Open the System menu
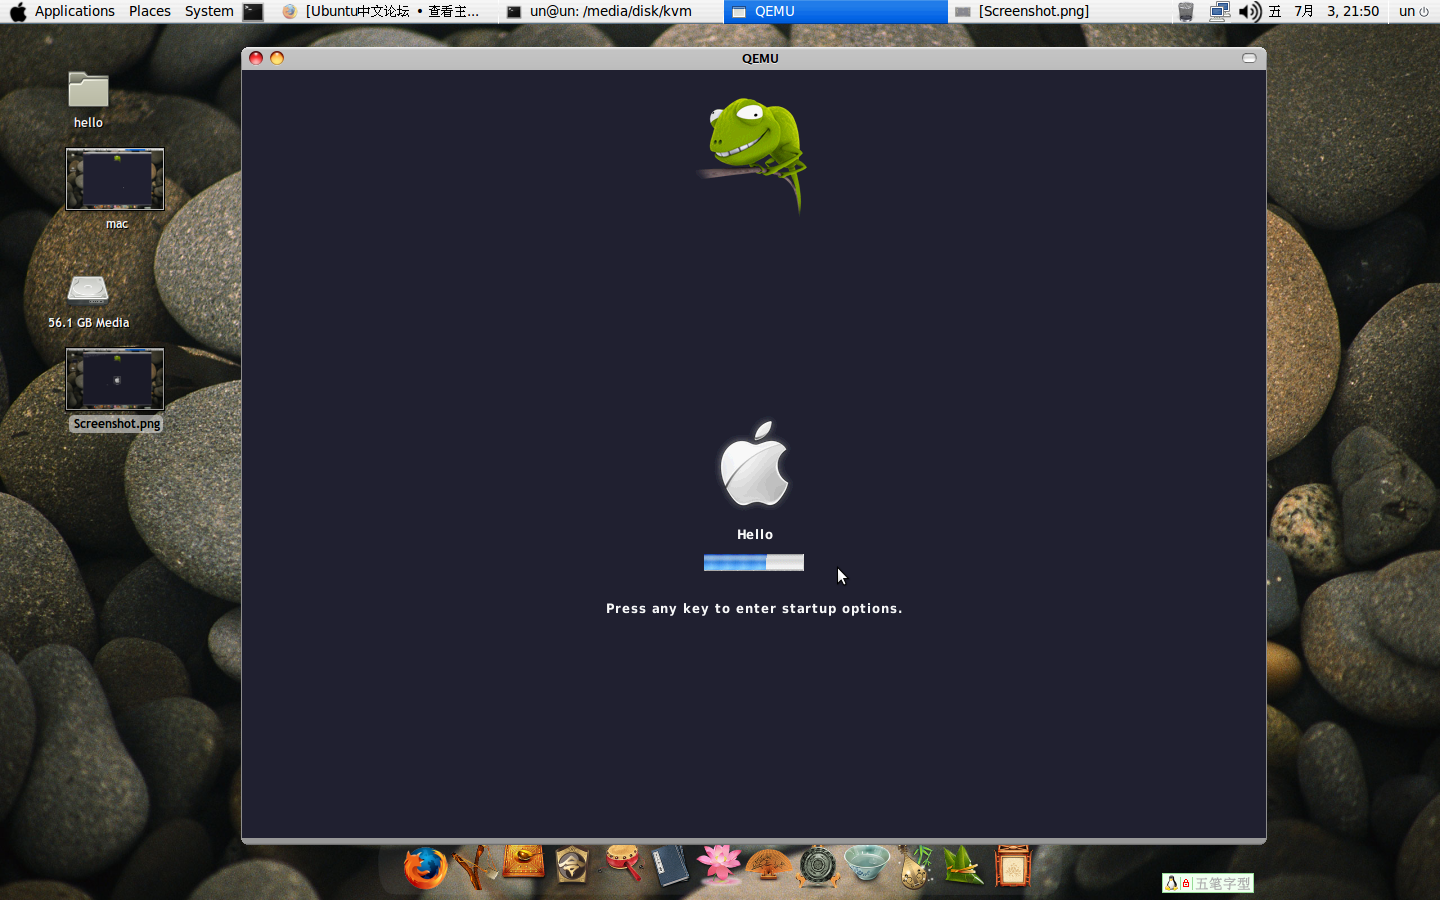The height and width of the screenshot is (900, 1440). point(209,11)
